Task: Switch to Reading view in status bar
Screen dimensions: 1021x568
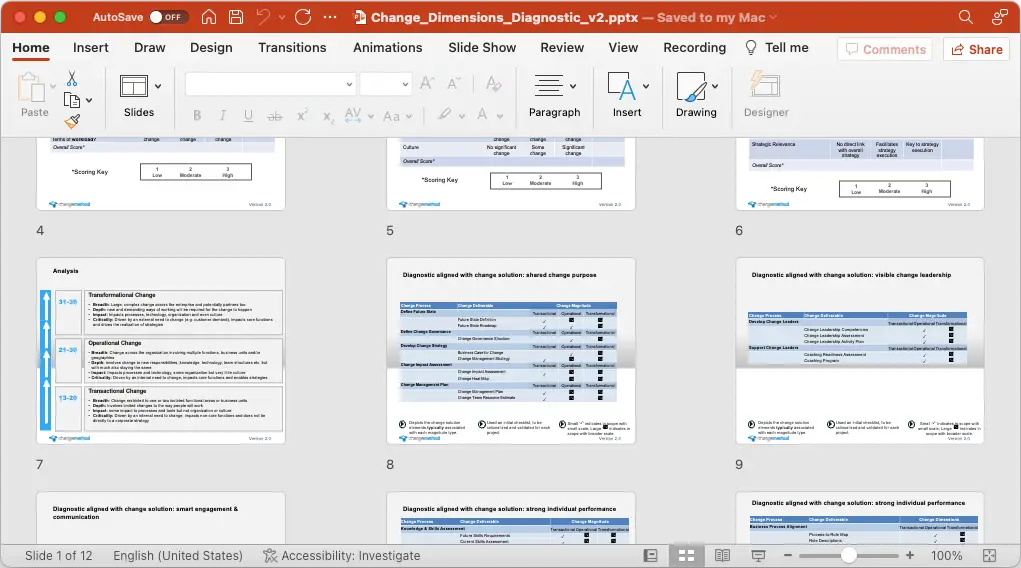Action: [722, 556]
